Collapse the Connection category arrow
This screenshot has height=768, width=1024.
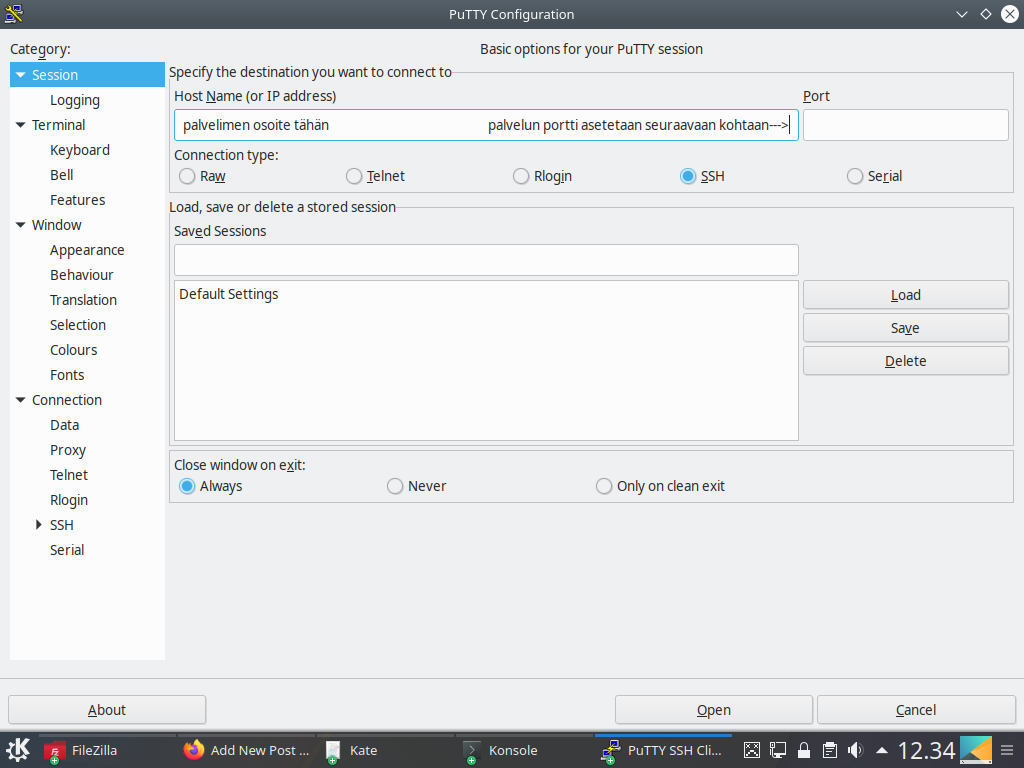coord(20,400)
